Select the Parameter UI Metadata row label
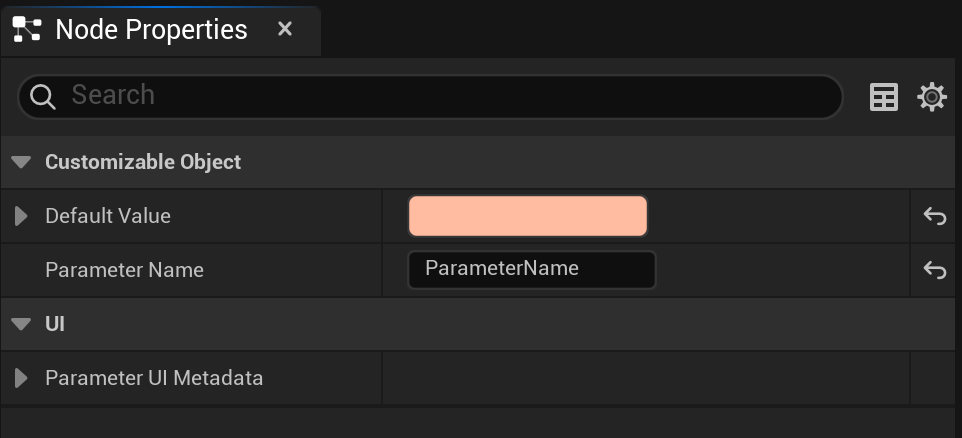The width and height of the screenshot is (962, 438). [154, 378]
